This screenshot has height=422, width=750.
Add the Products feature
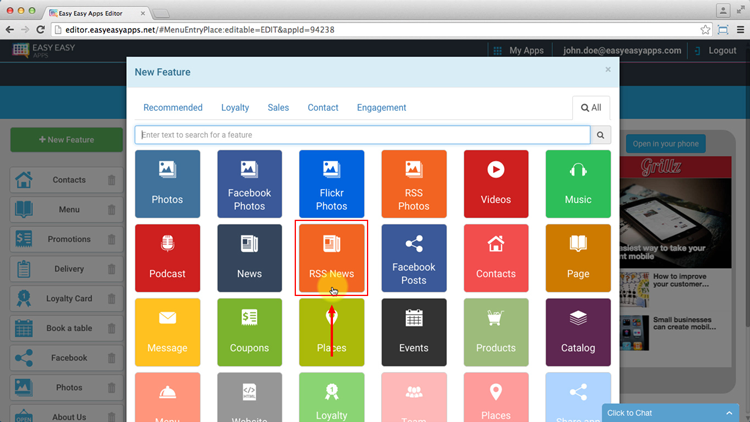pos(496,332)
